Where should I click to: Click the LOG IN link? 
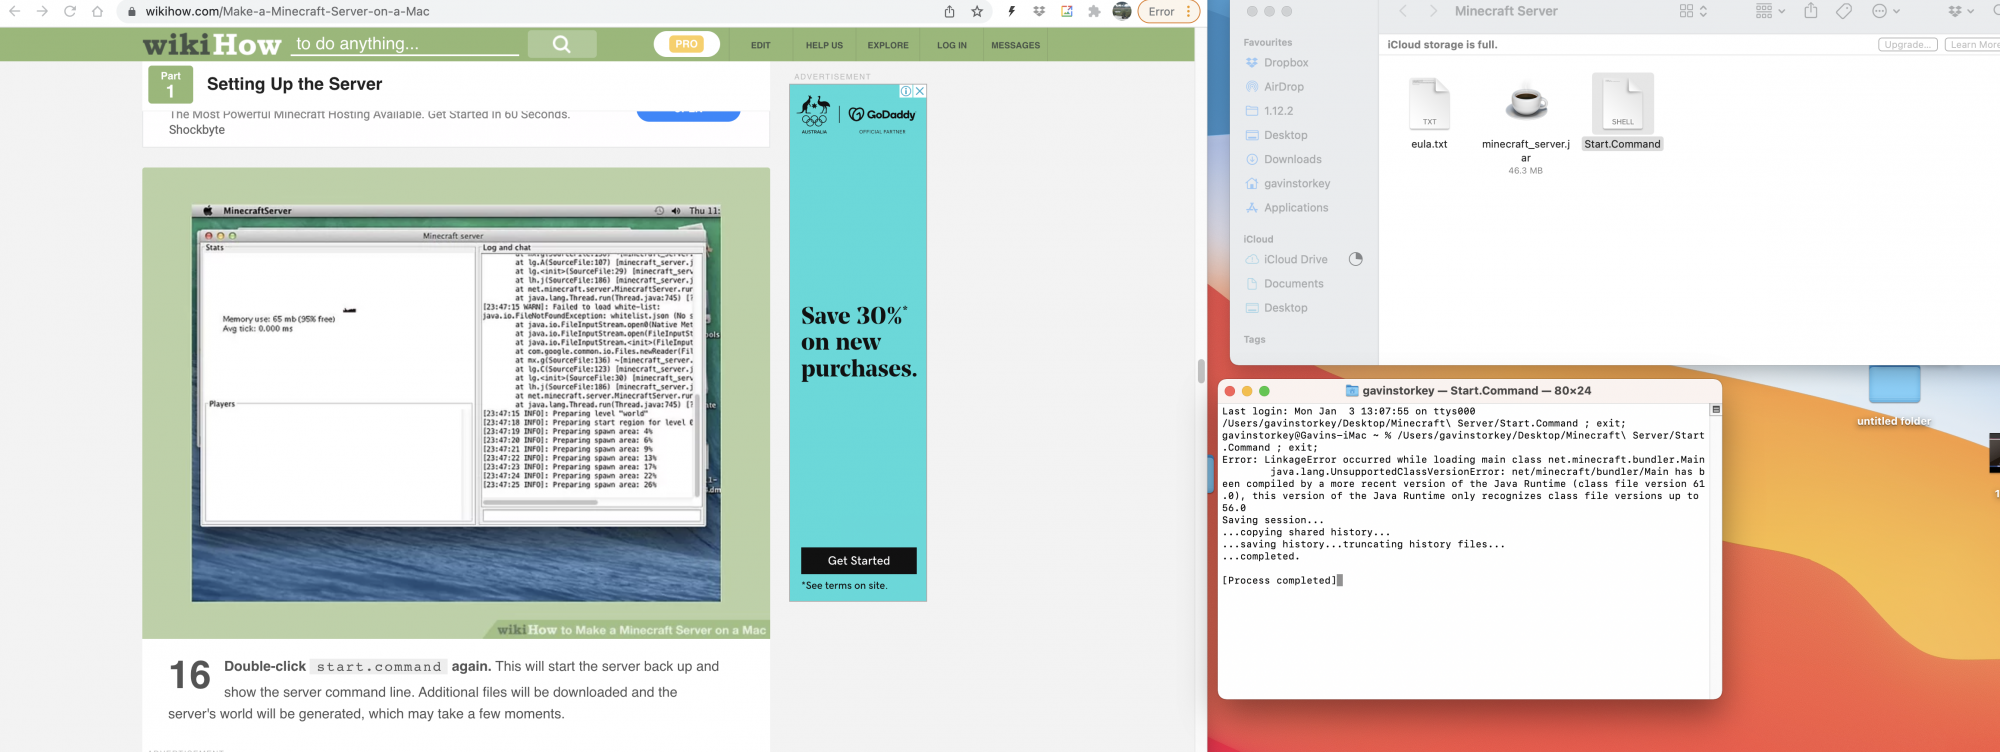[952, 45]
